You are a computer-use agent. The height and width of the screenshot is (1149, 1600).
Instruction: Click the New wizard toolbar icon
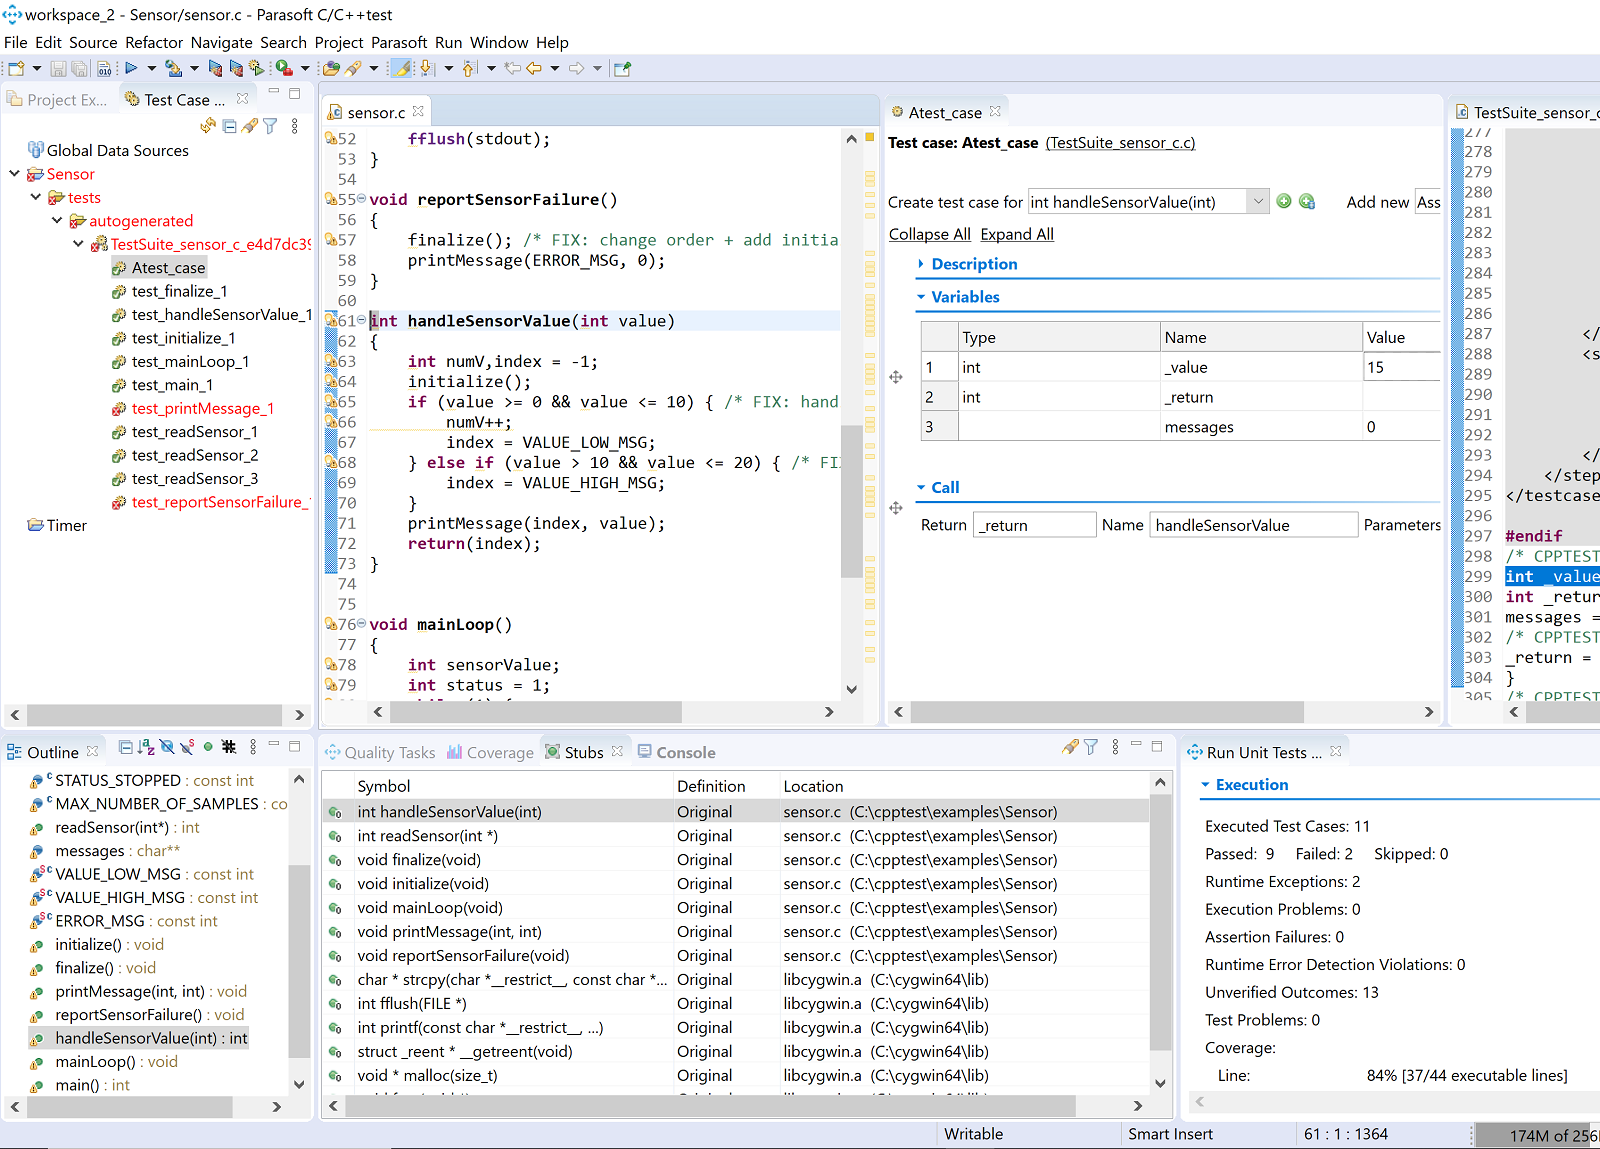tap(16, 69)
